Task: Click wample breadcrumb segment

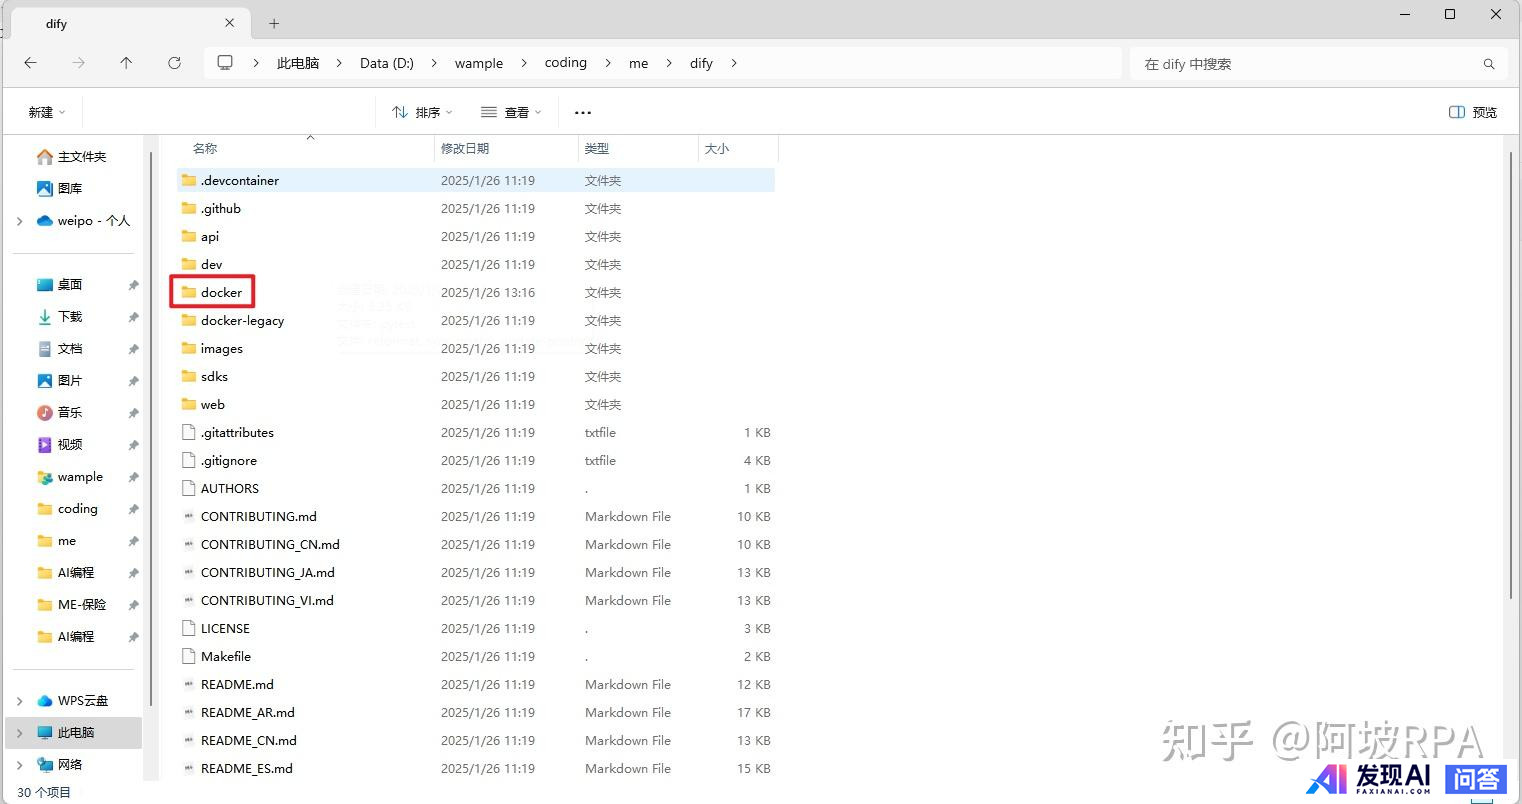Action: pos(479,63)
